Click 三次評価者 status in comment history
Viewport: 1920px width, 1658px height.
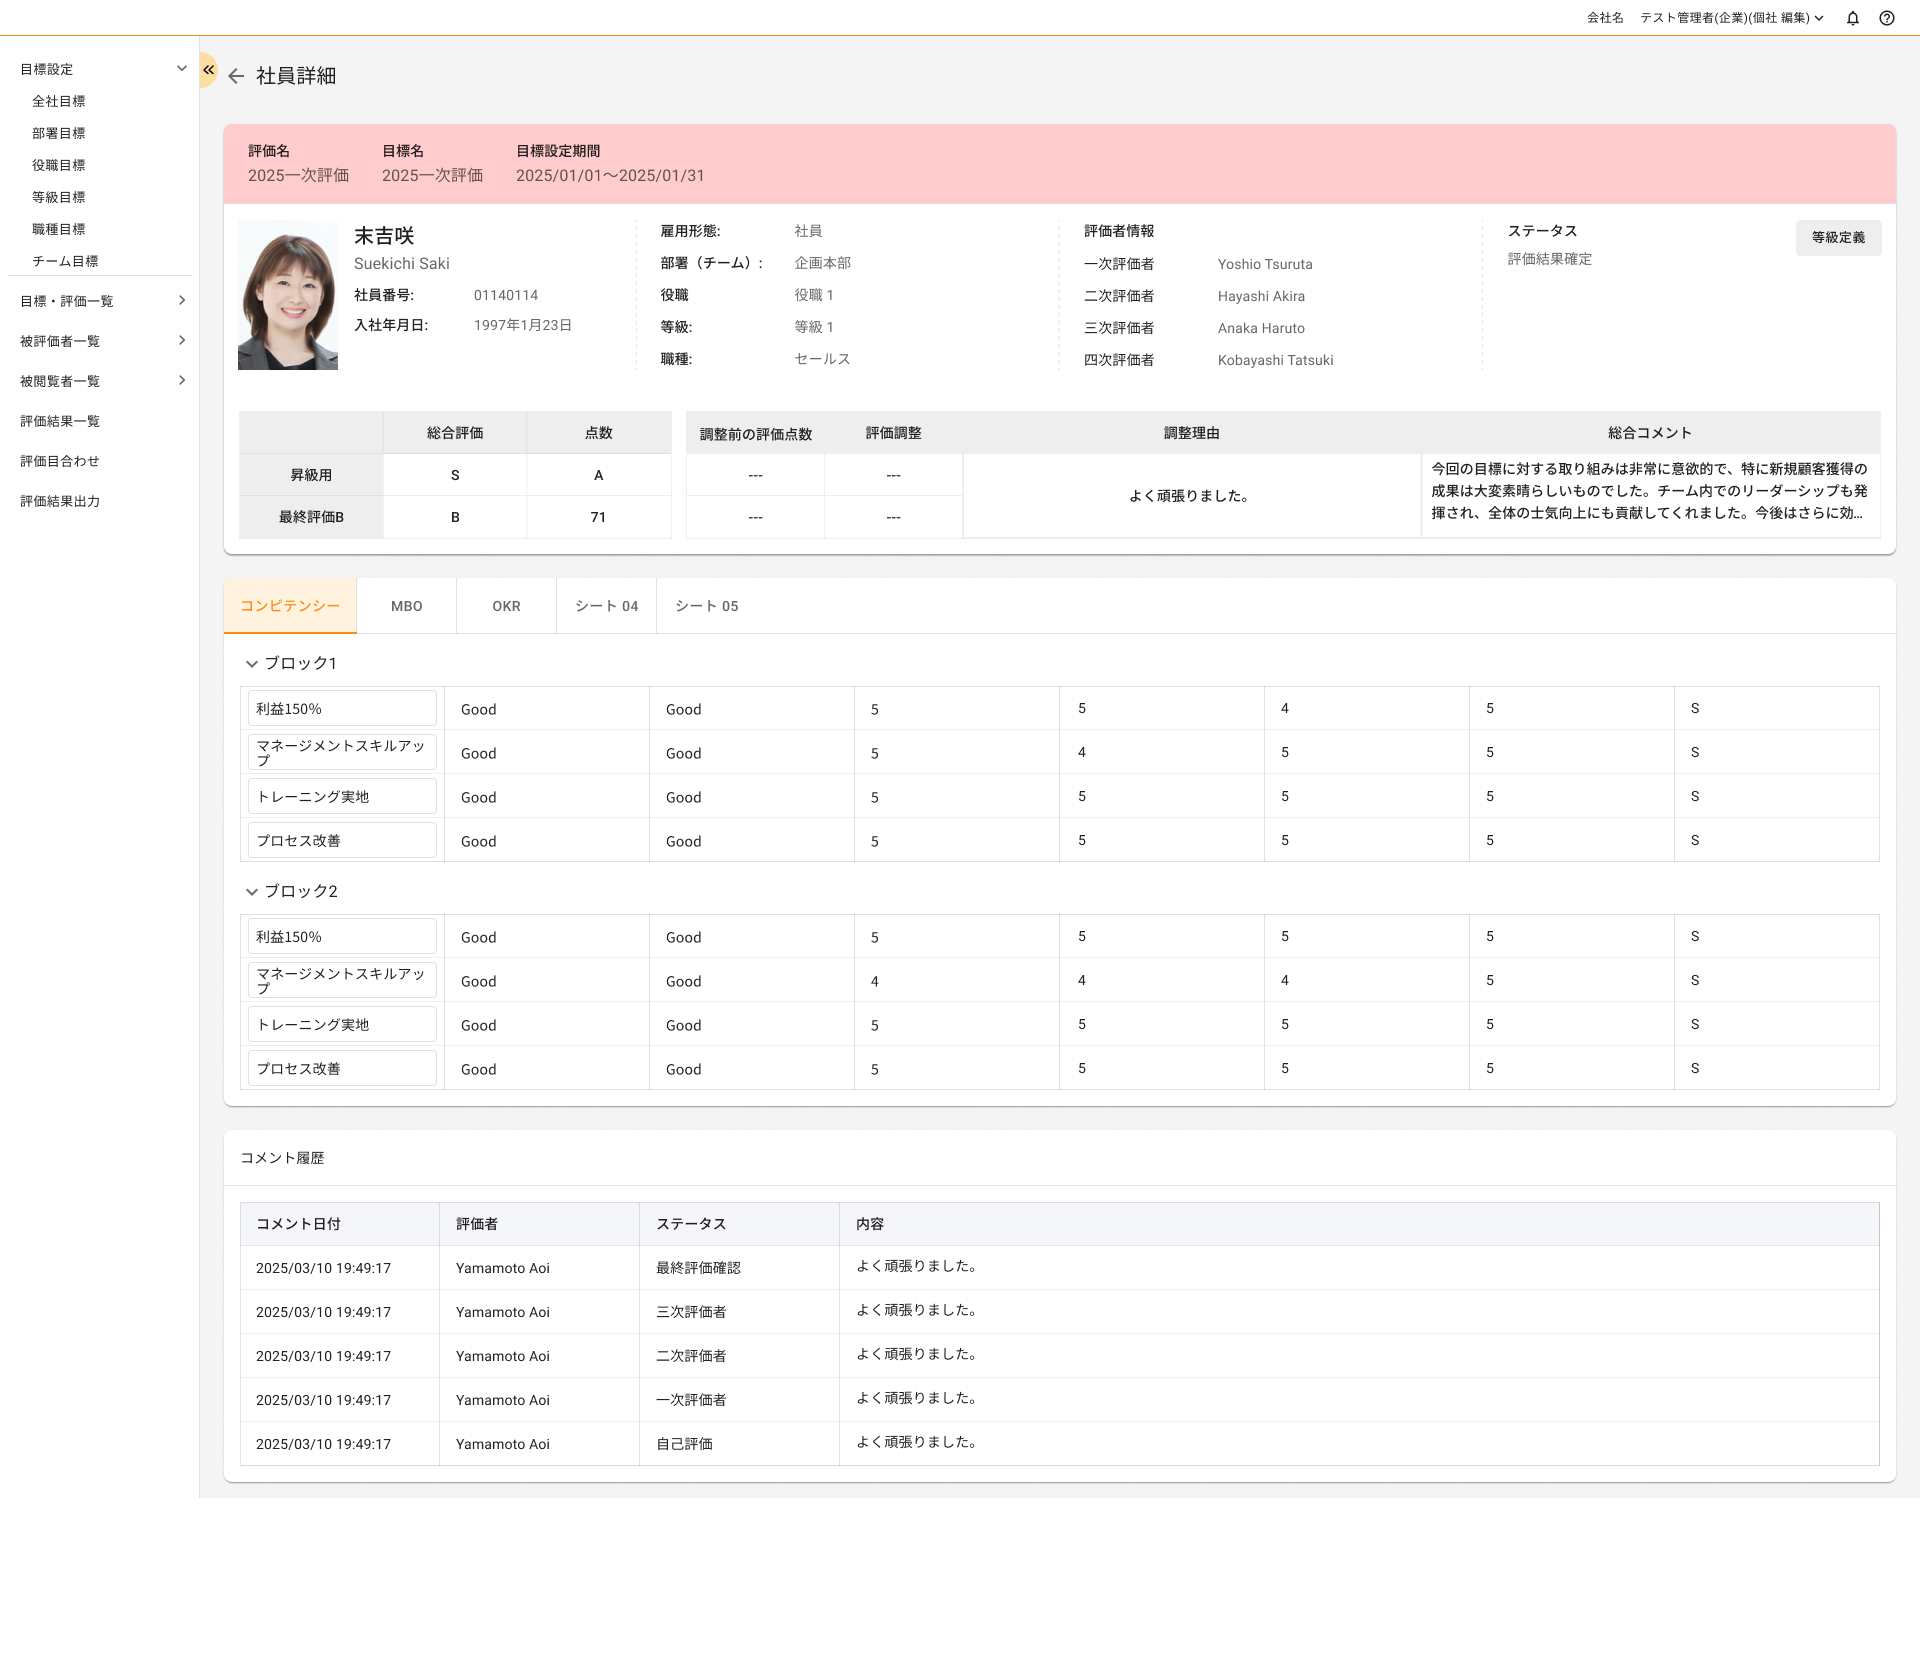tap(691, 1312)
